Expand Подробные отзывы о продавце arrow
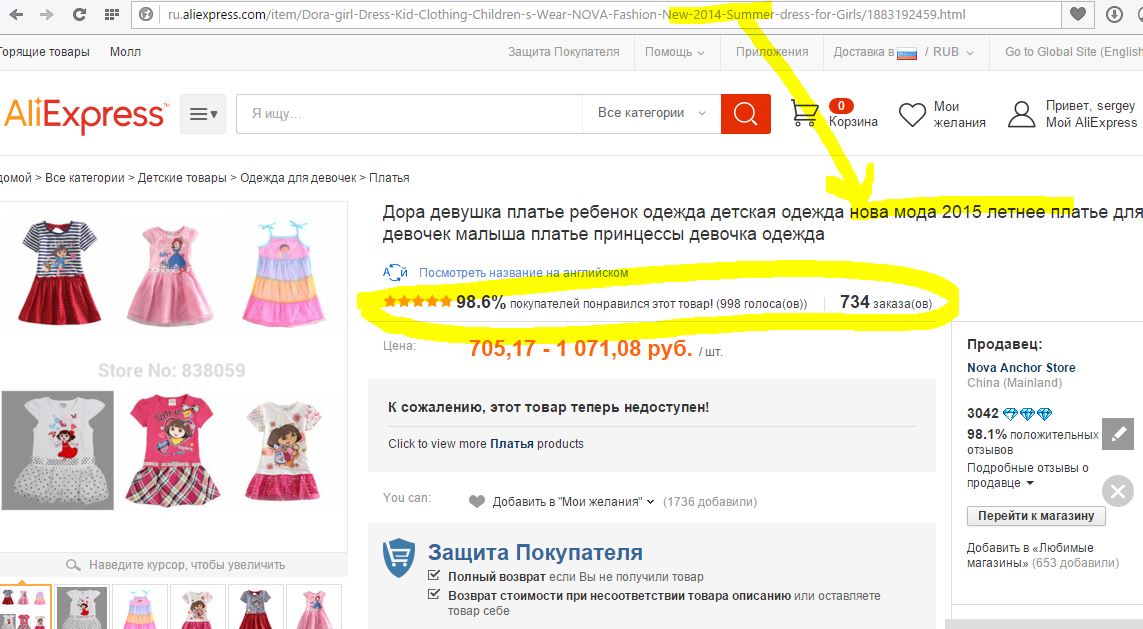Screen dimensions: 1143x629 1030,483
